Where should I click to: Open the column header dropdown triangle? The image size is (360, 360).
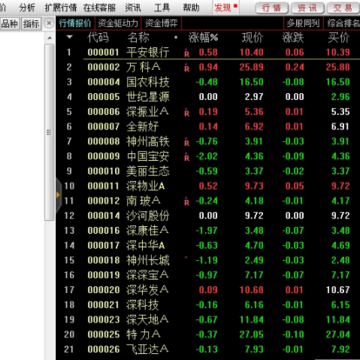click(x=69, y=37)
